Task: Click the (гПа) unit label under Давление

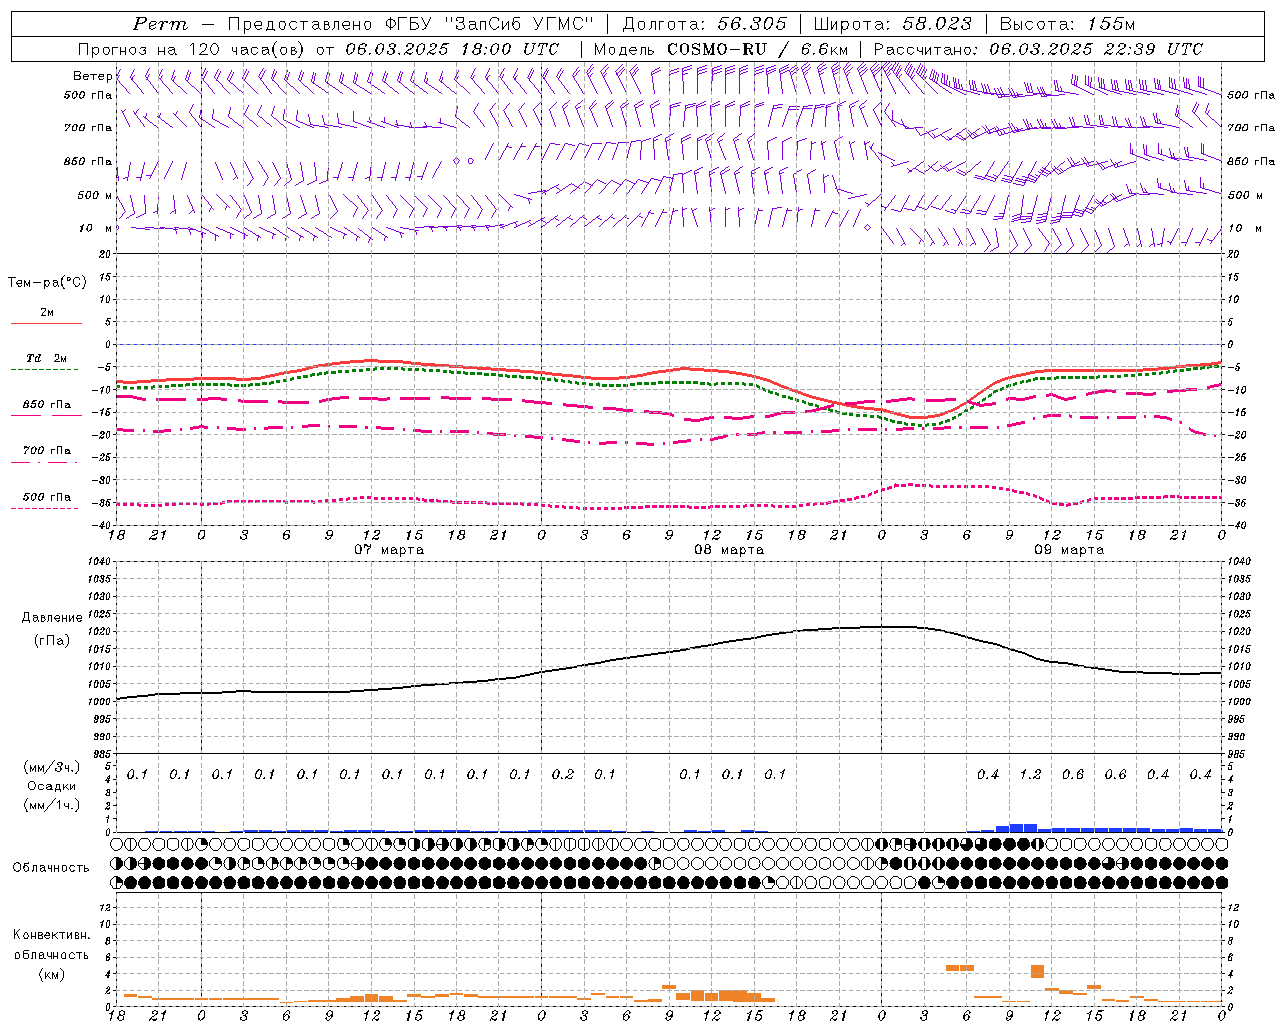Action: 52,641
